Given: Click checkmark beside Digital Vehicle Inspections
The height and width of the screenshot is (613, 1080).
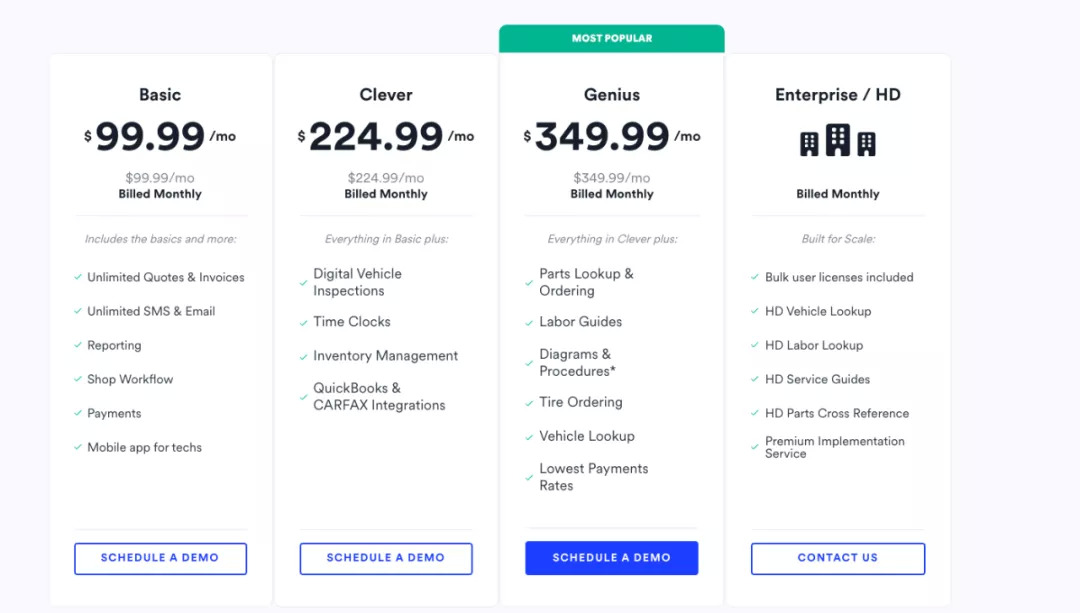Looking at the screenshot, I should (x=304, y=283).
